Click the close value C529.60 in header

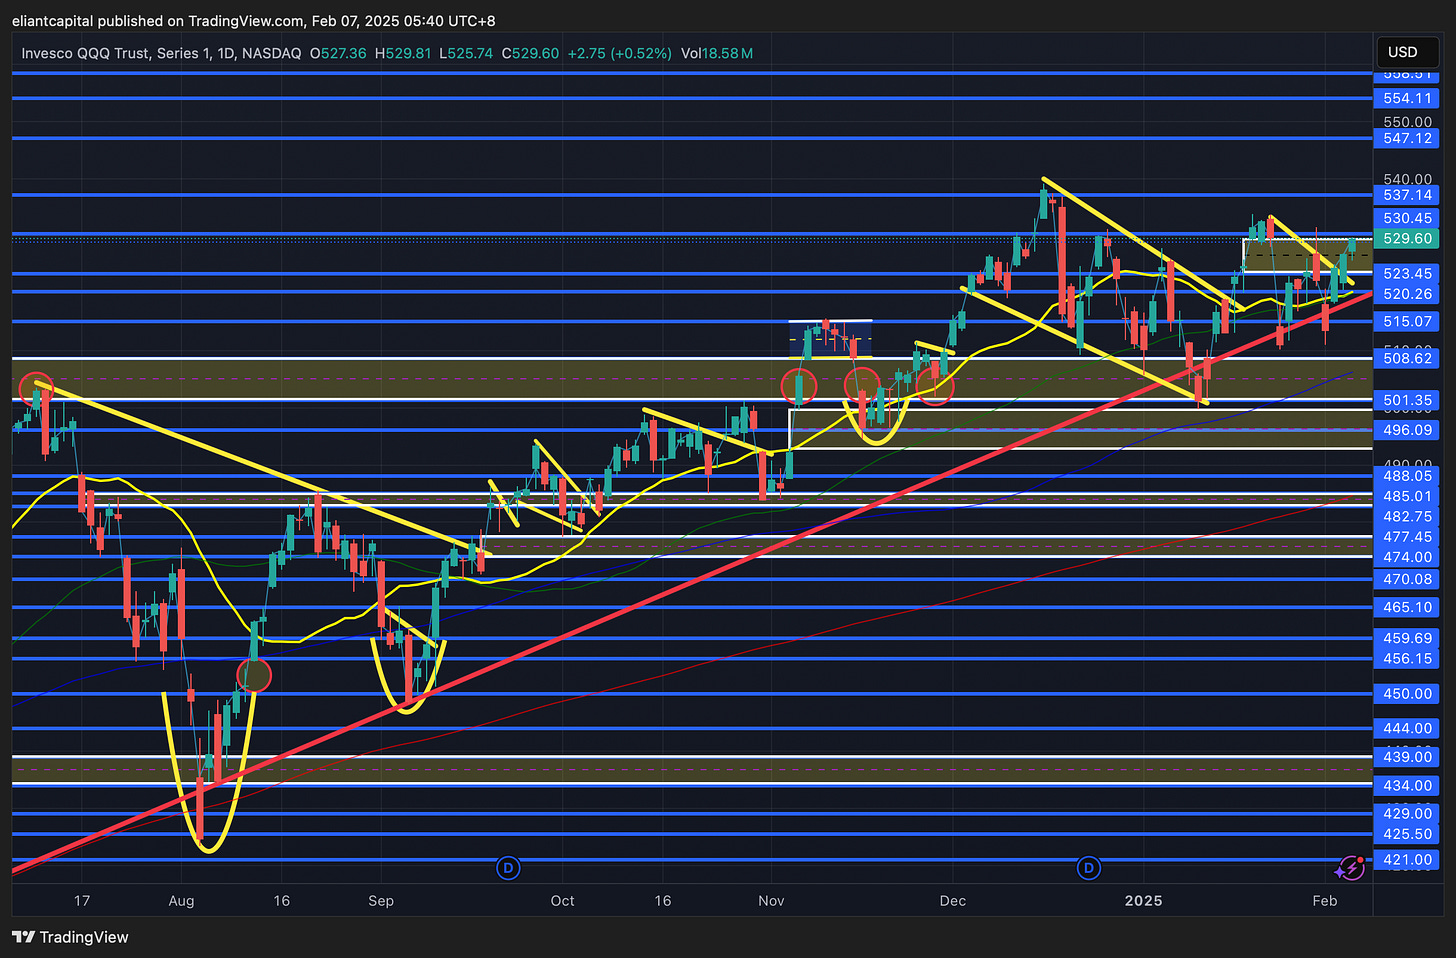click(530, 53)
